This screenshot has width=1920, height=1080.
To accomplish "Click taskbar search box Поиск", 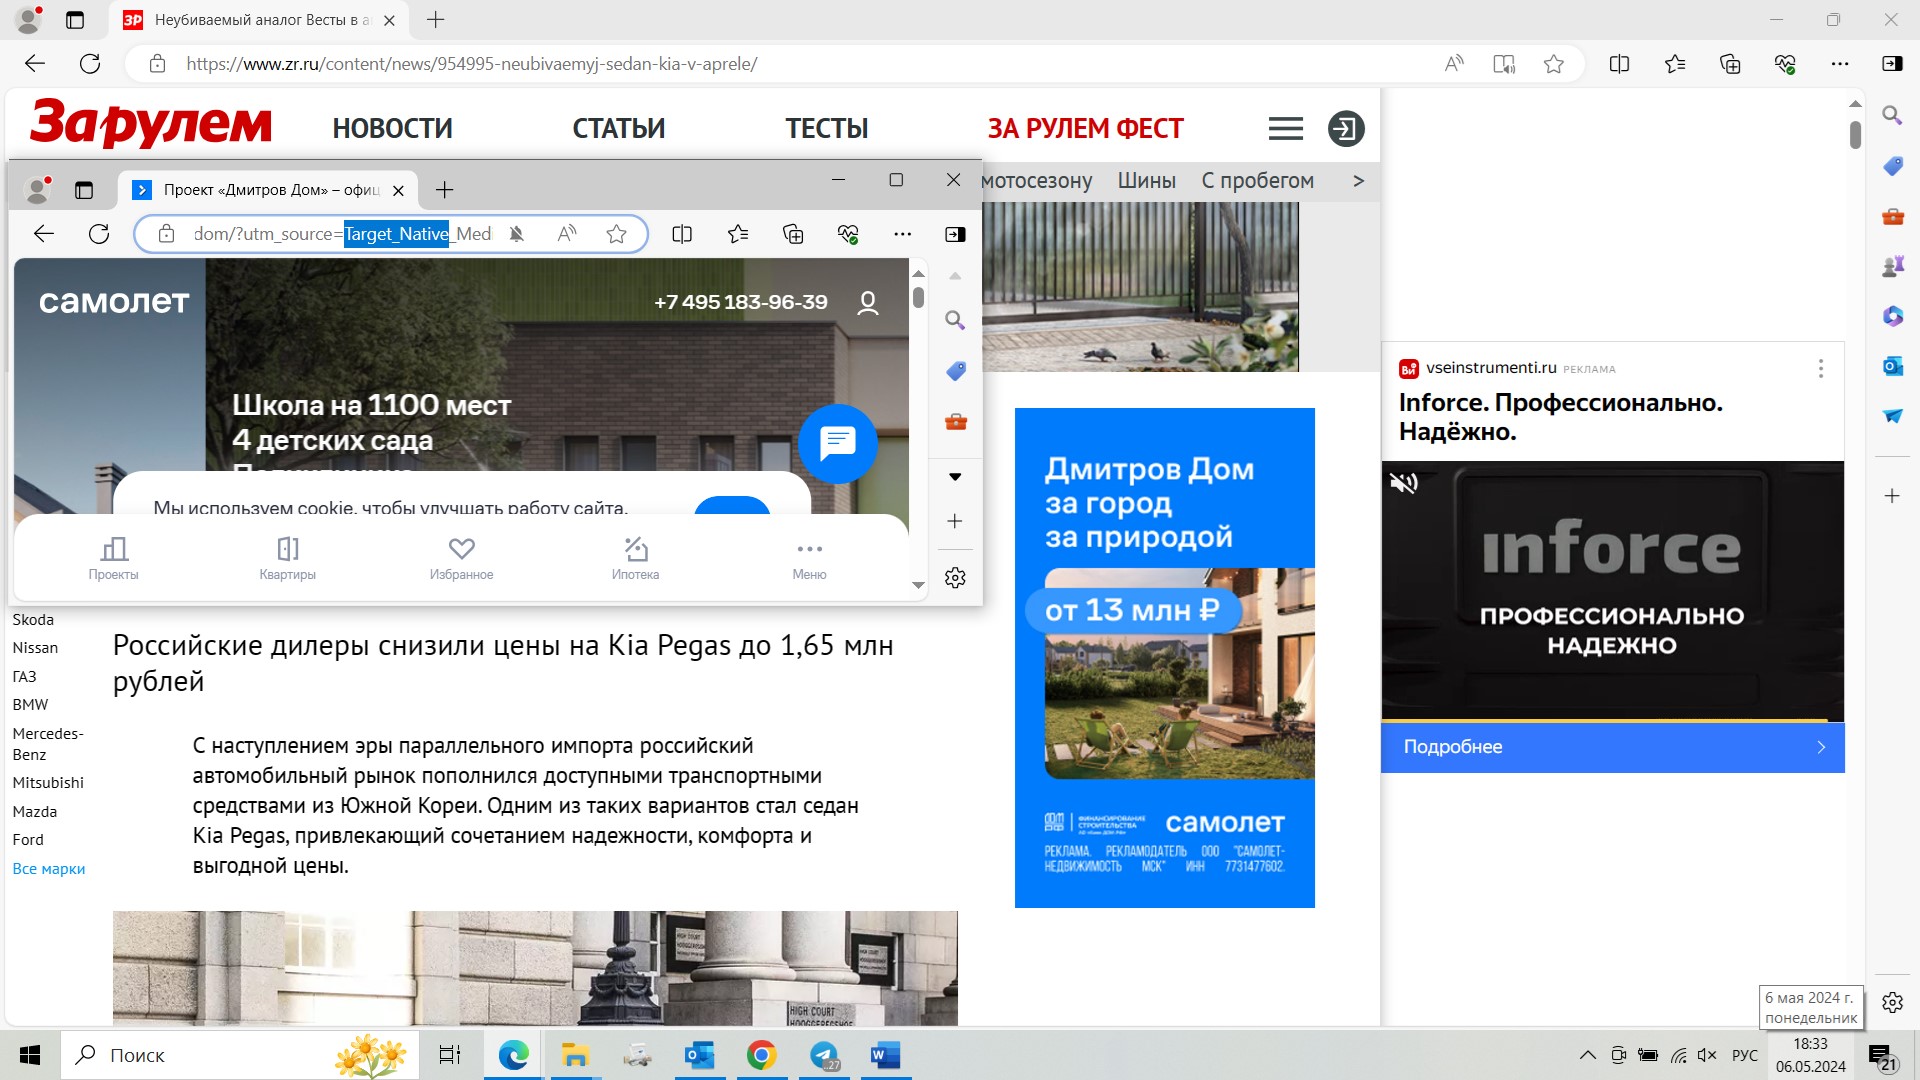I will pyautogui.click(x=240, y=1055).
